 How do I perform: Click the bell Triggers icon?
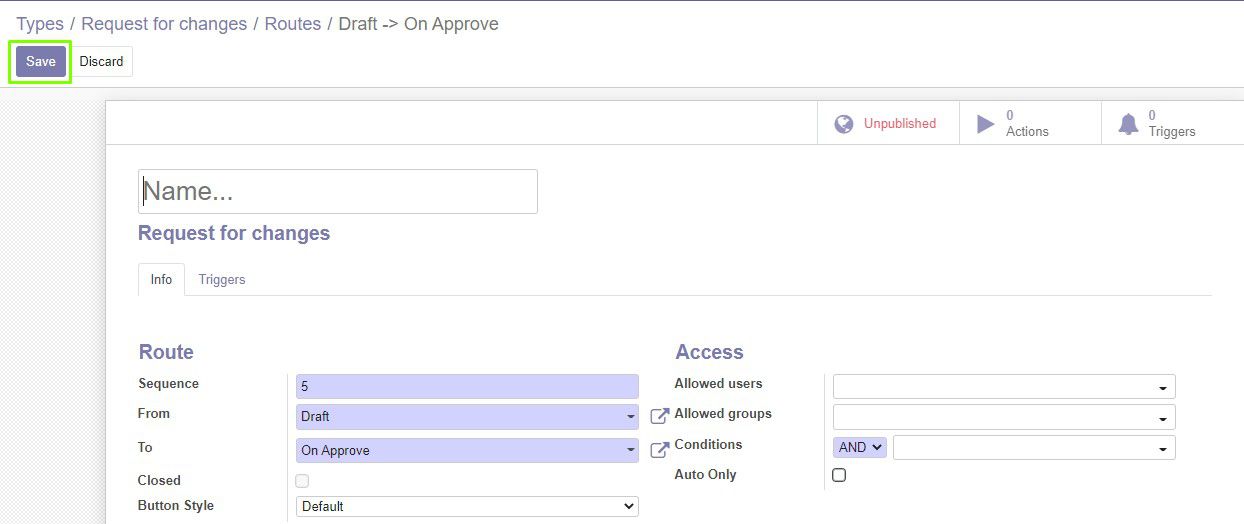coord(1128,124)
